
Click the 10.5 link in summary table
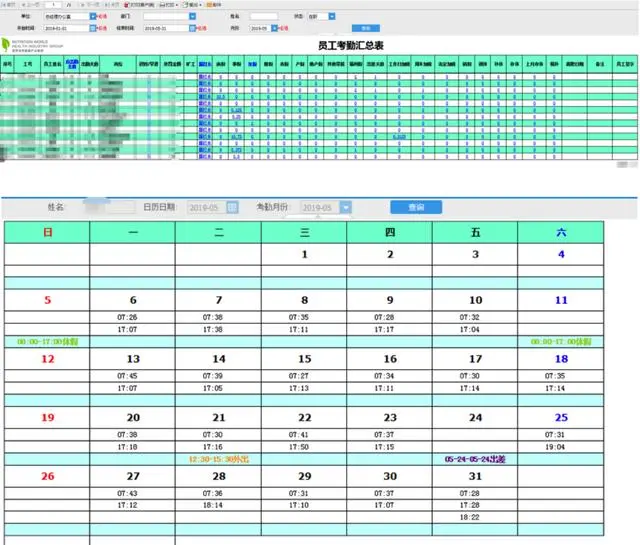(x=220, y=97)
